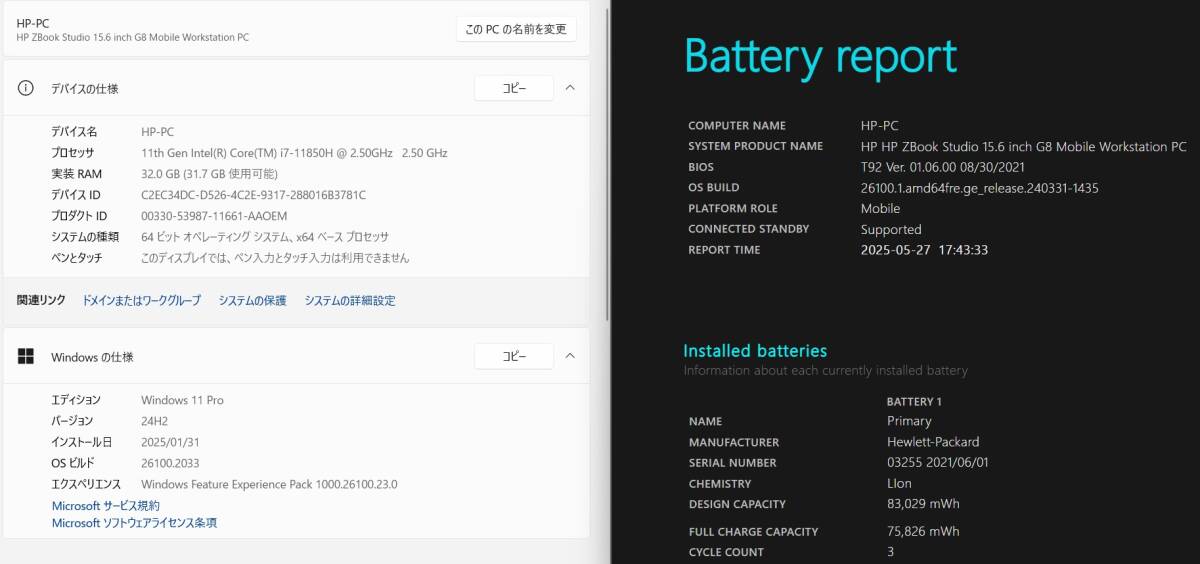Click the Windows logo icon beside Windows の仕様
This screenshot has height=564, width=1200.
pyautogui.click(x=26, y=357)
